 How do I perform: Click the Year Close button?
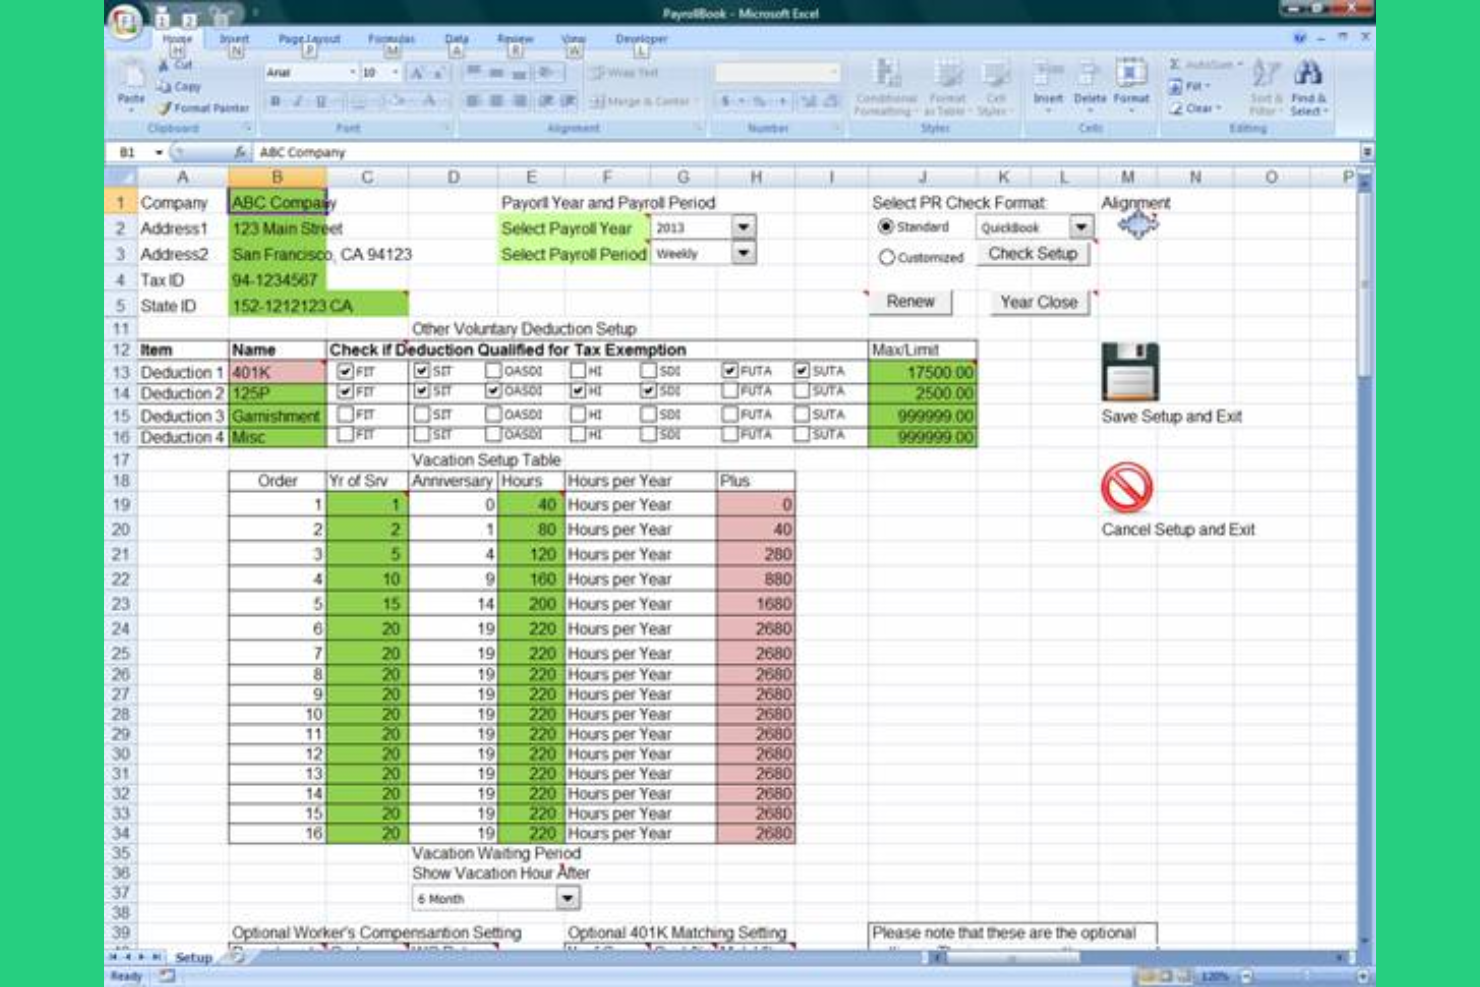tap(1039, 302)
